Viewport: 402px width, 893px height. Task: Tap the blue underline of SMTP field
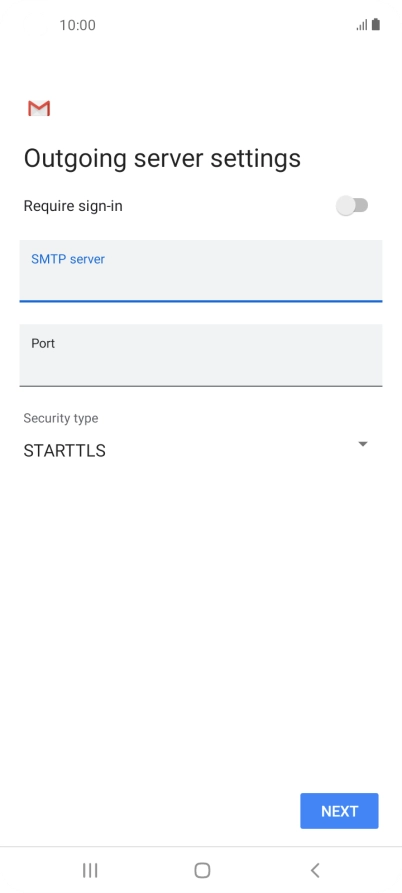(x=201, y=300)
